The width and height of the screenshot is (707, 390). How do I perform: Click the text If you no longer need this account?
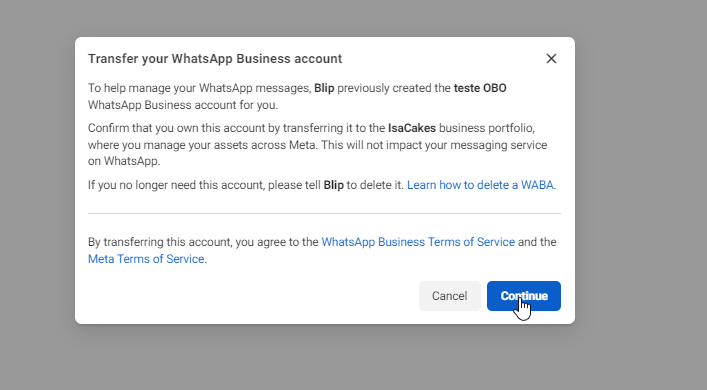(176, 185)
